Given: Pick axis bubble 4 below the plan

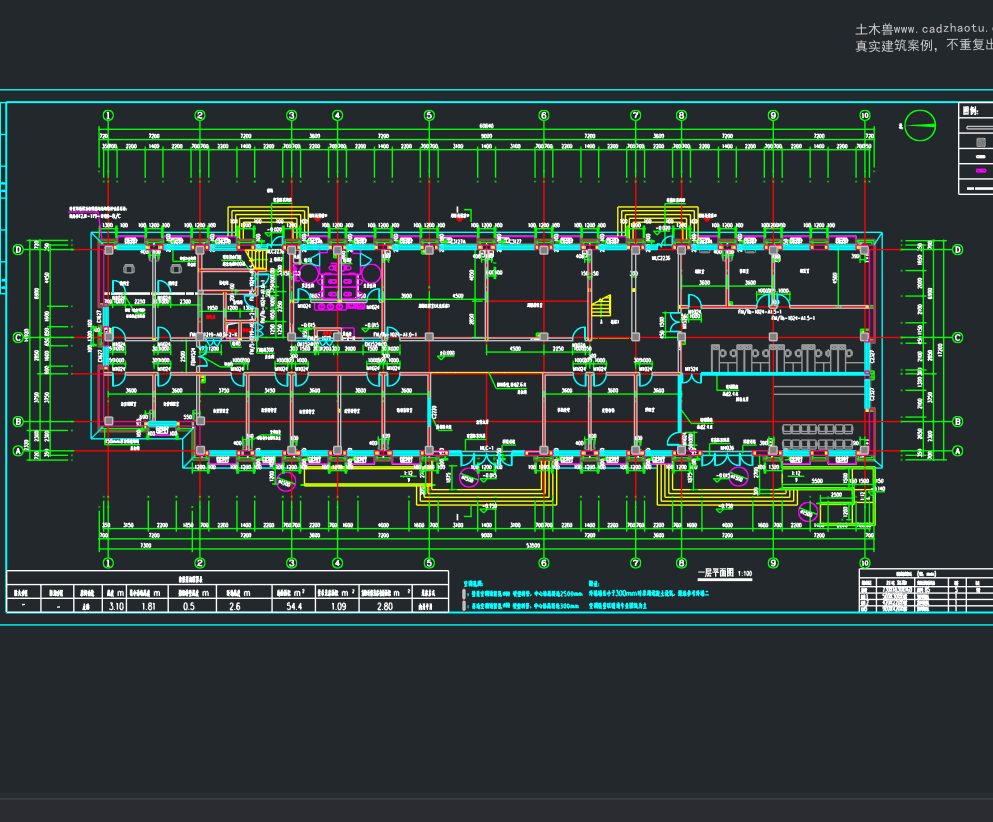Looking at the screenshot, I should (x=338, y=563).
